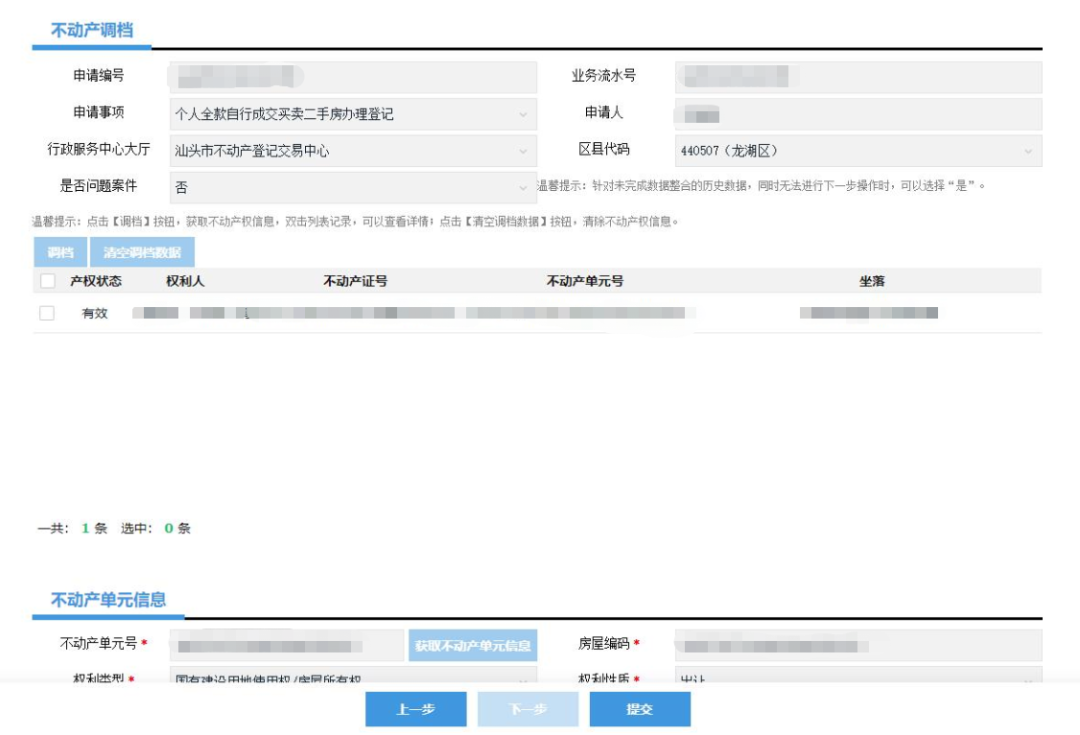Image resolution: width=1080 pixels, height=735 pixels.
Task: Click the 提交 submit button
Action: tap(638, 710)
